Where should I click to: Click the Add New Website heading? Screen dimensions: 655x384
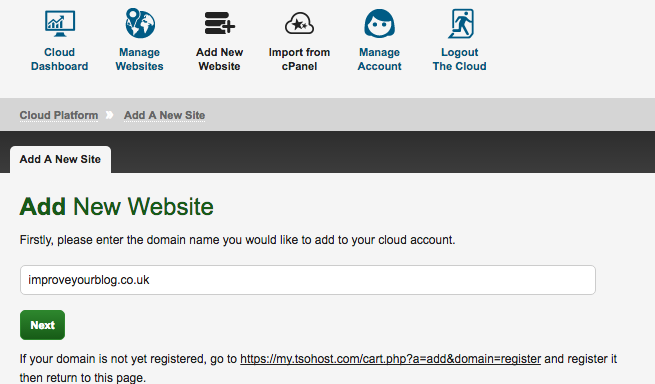pyautogui.click(x=117, y=206)
